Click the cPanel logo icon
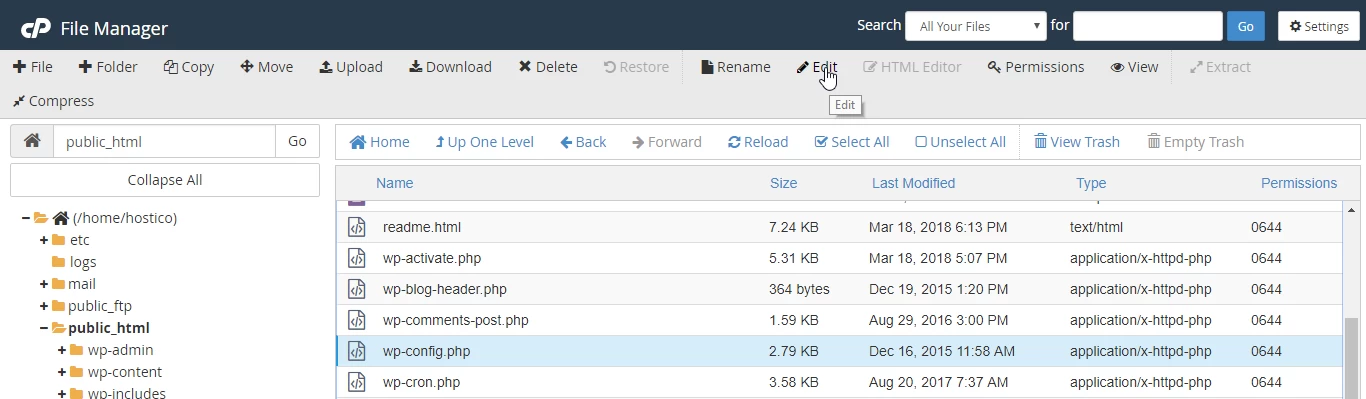1366x399 pixels. click(36, 28)
